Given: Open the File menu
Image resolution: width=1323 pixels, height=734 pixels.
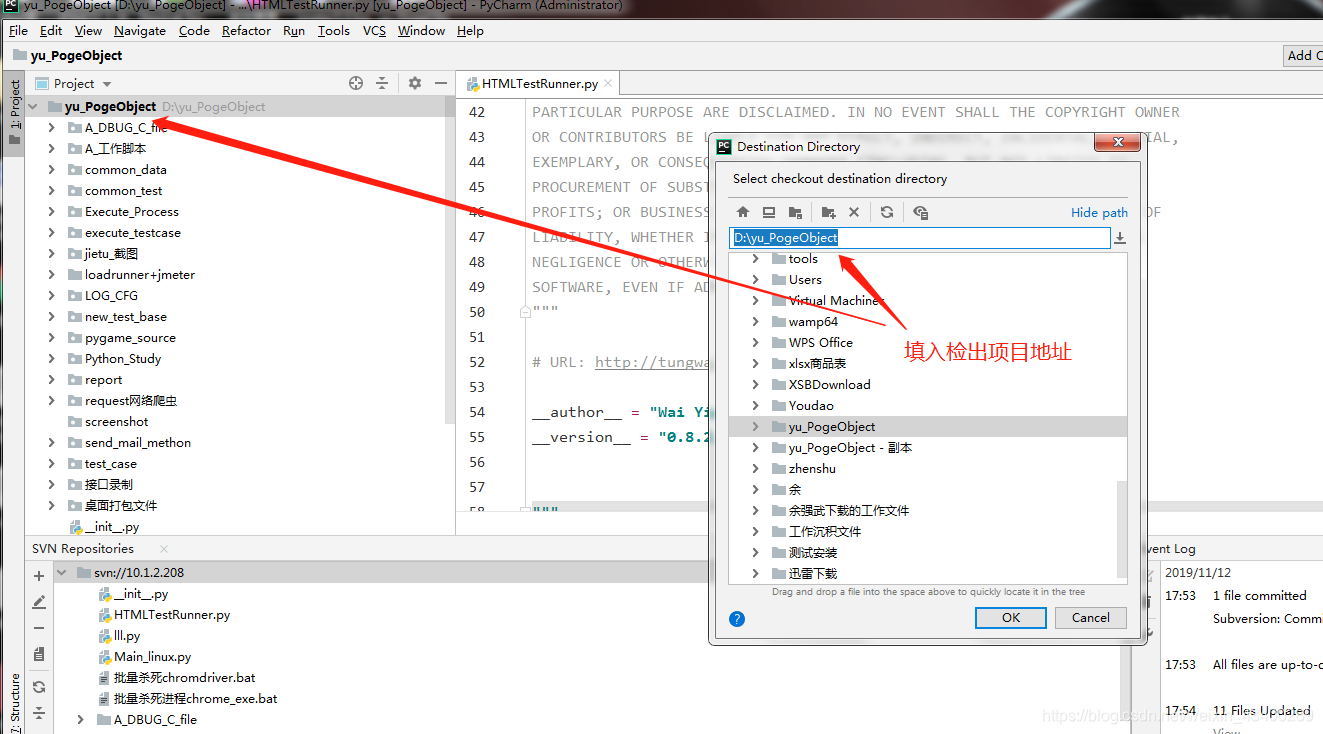Looking at the screenshot, I should click(18, 31).
